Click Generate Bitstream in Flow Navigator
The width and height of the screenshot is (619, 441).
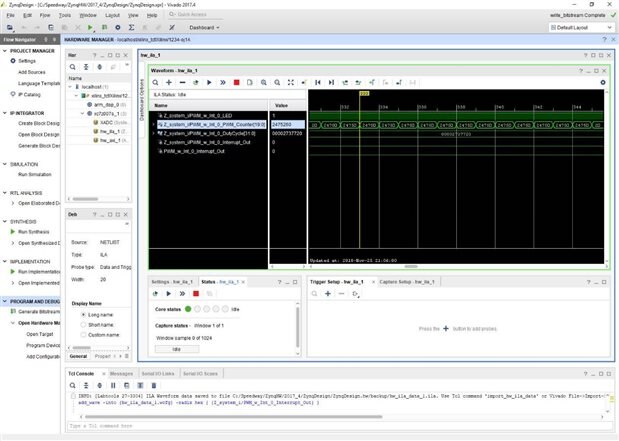click(39, 312)
